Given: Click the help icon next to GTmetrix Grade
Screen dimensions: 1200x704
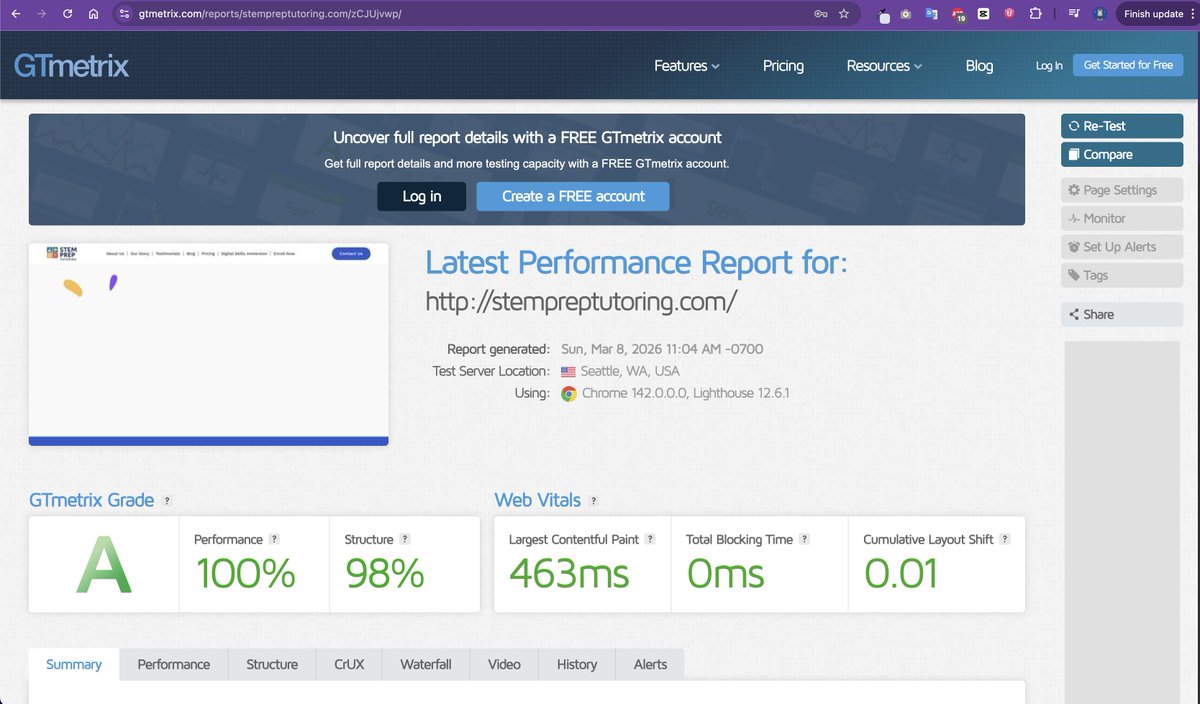Looking at the screenshot, I should (167, 501).
